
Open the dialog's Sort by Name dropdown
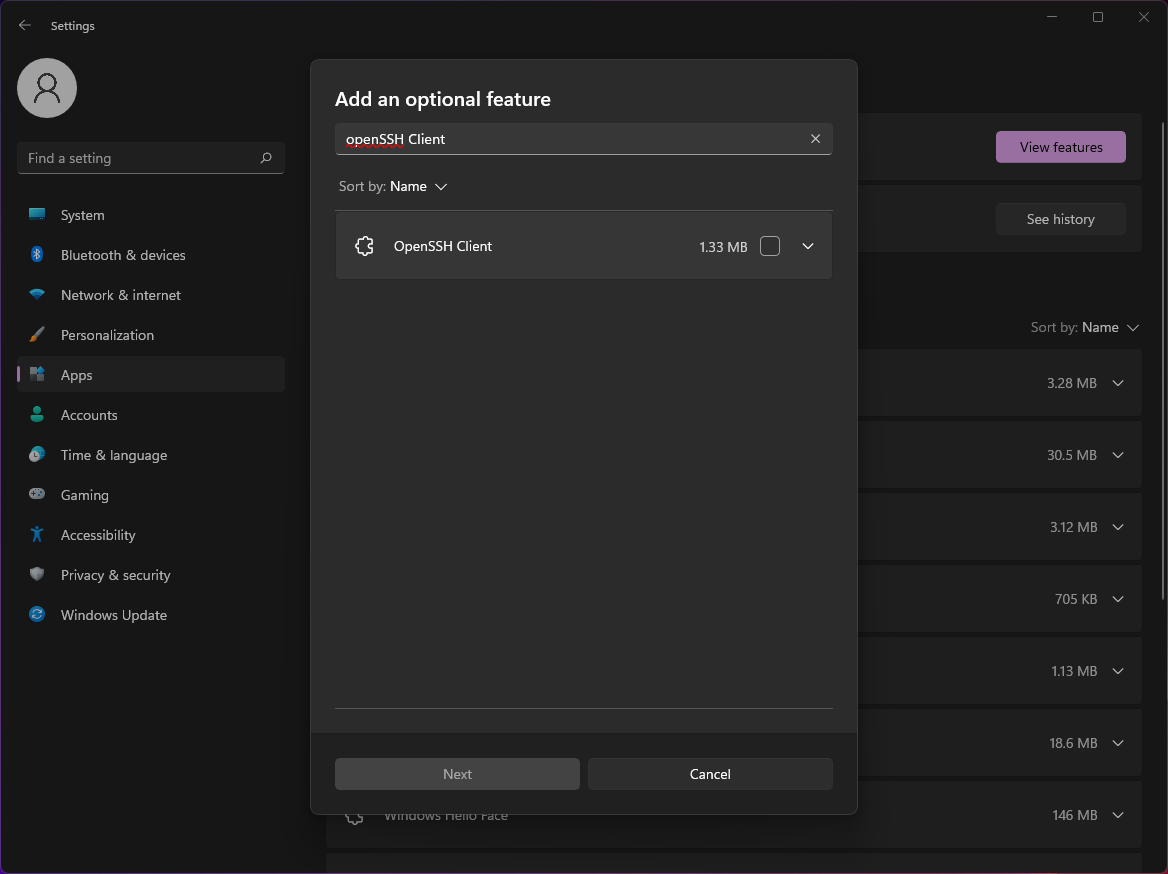coord(393,186)
